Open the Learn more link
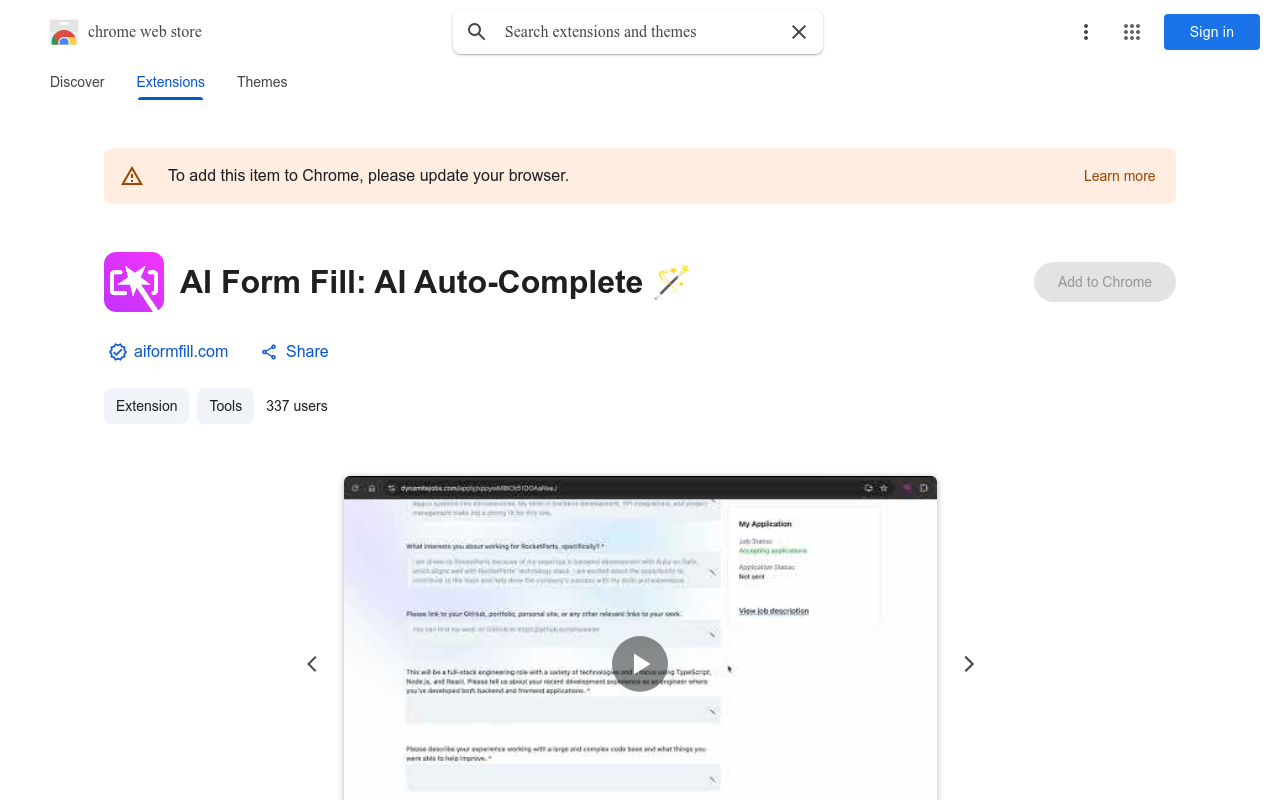Image resolution: width=1280 pixels, height=800 pixels. [1119, 176]
